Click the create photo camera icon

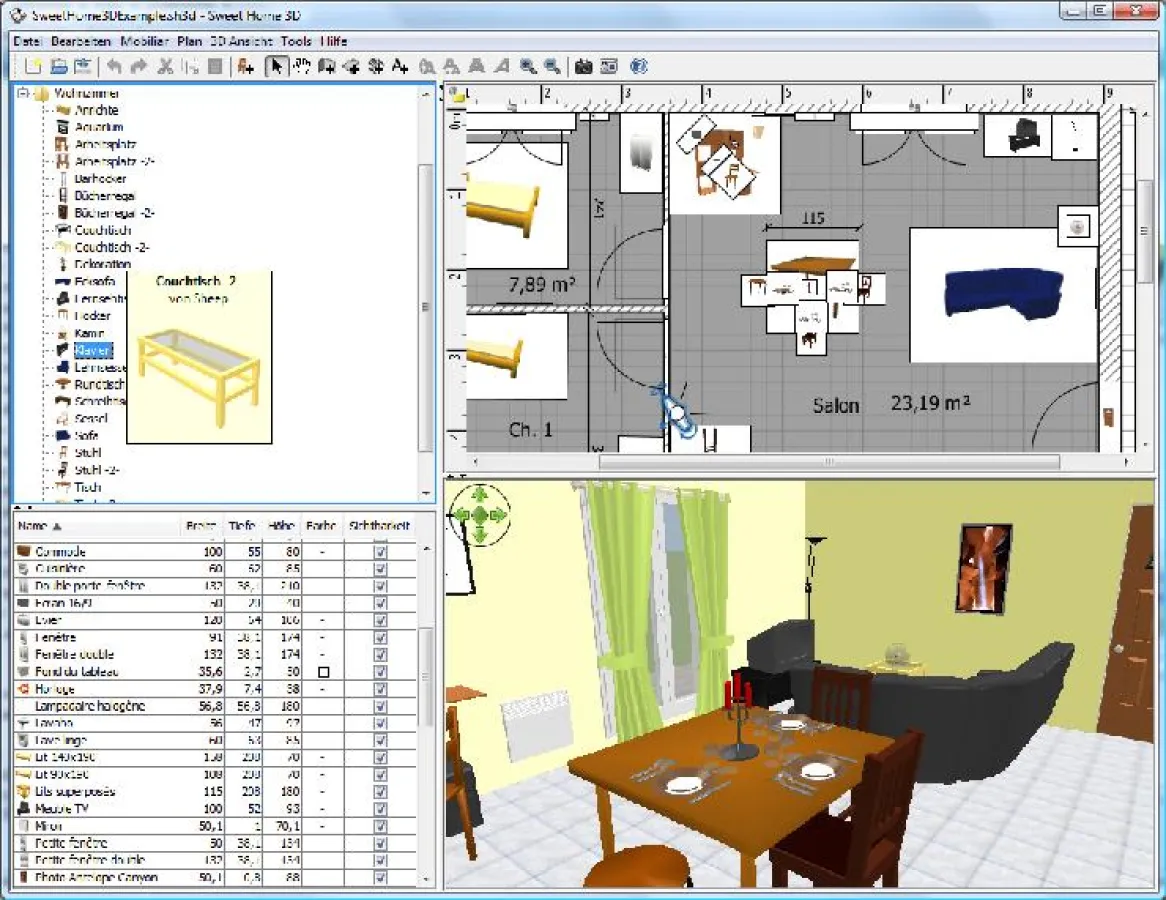click(x=584, y=66)
